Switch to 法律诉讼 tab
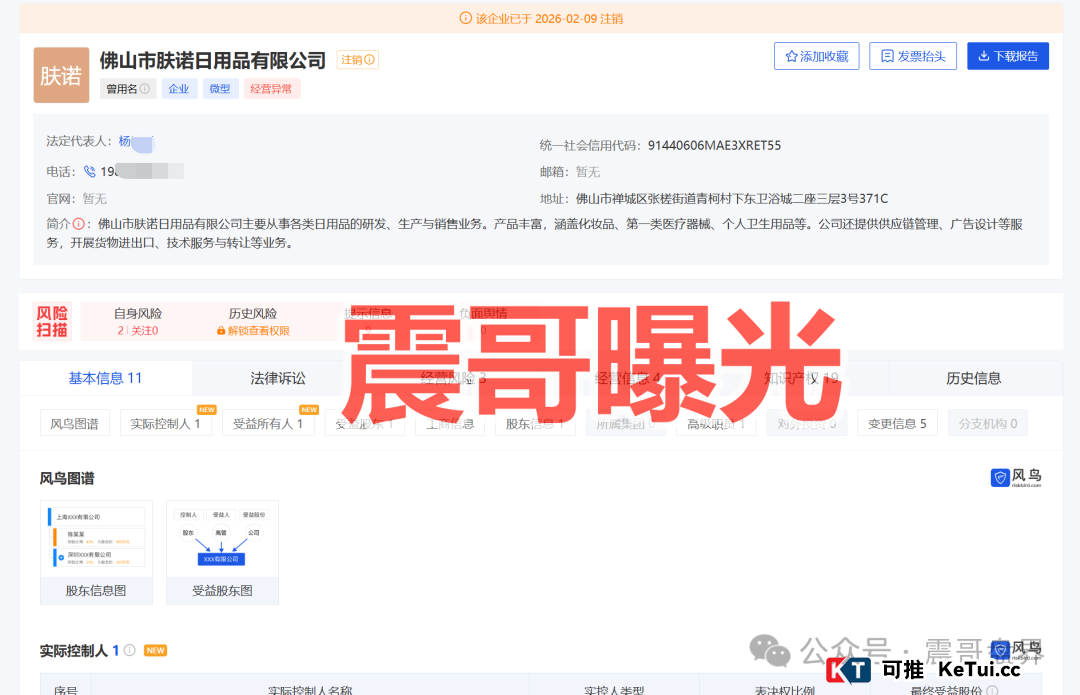Screen dimensions: 1080x695 point(278,378)
